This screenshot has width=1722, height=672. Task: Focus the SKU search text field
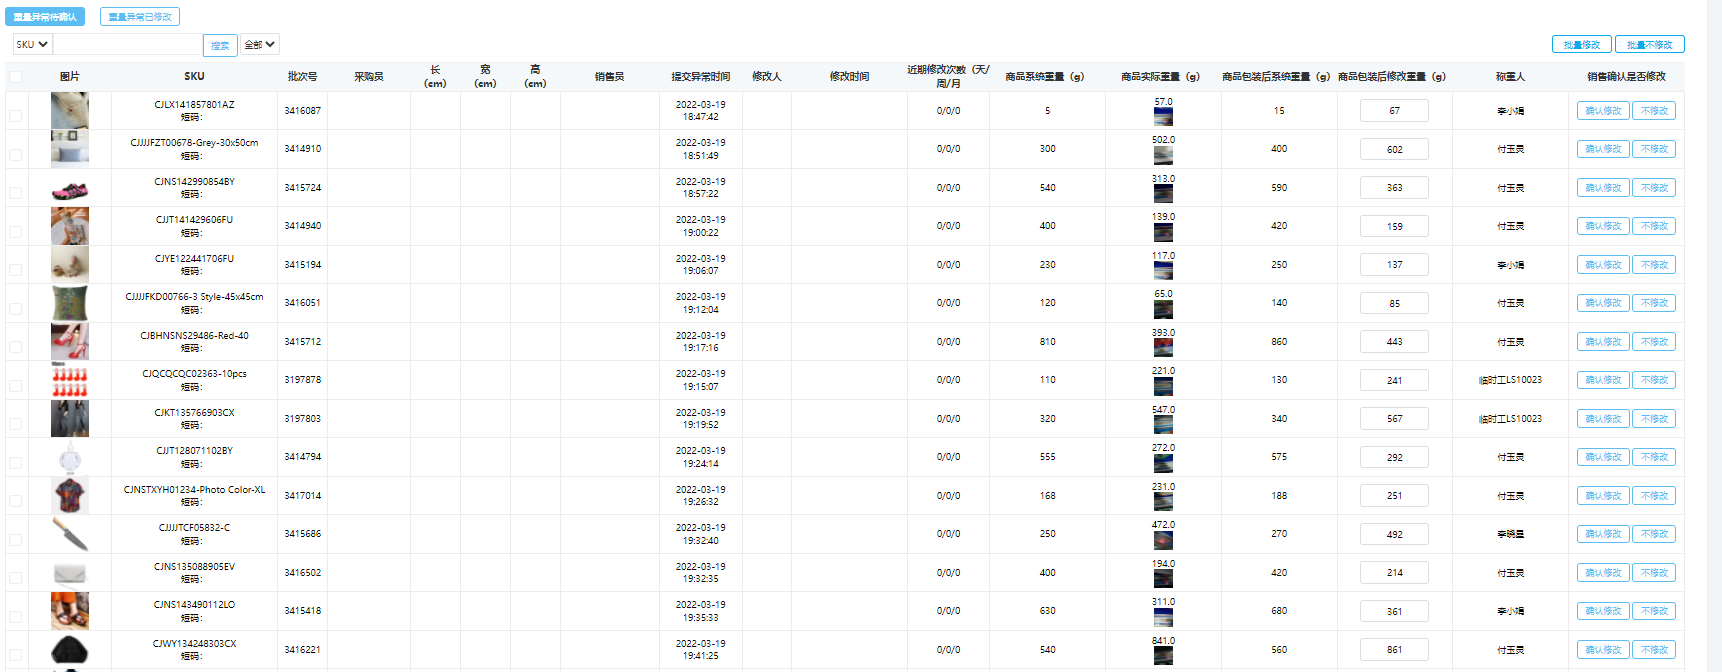pyautogui.click(x=127, y=44)
